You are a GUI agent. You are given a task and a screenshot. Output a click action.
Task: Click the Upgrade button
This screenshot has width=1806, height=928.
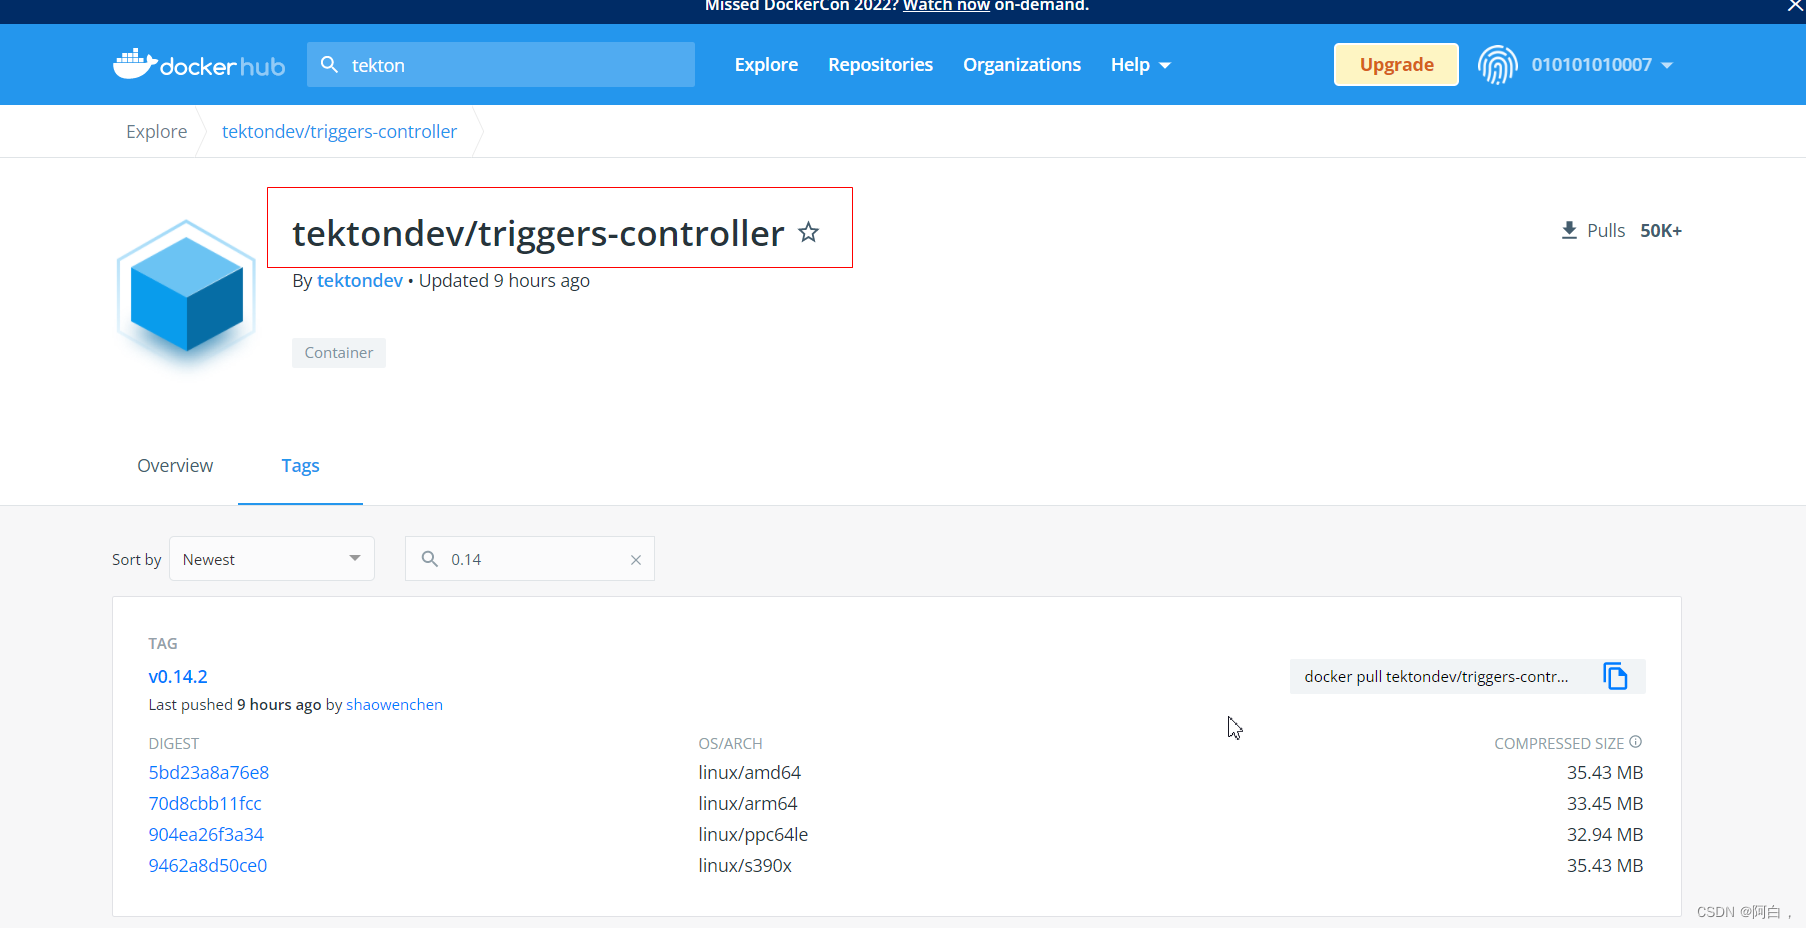(1396, 65)
